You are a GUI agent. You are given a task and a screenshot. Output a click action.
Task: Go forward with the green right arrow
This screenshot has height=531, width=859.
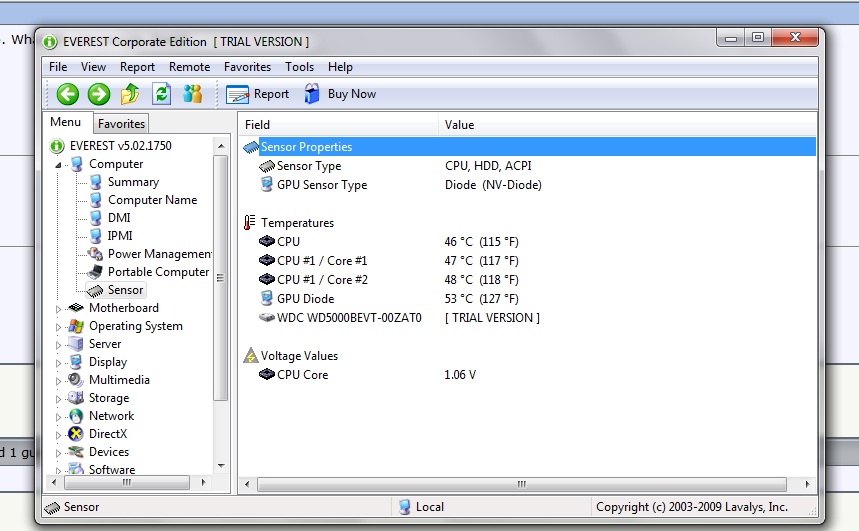click(x=99, y=94)
